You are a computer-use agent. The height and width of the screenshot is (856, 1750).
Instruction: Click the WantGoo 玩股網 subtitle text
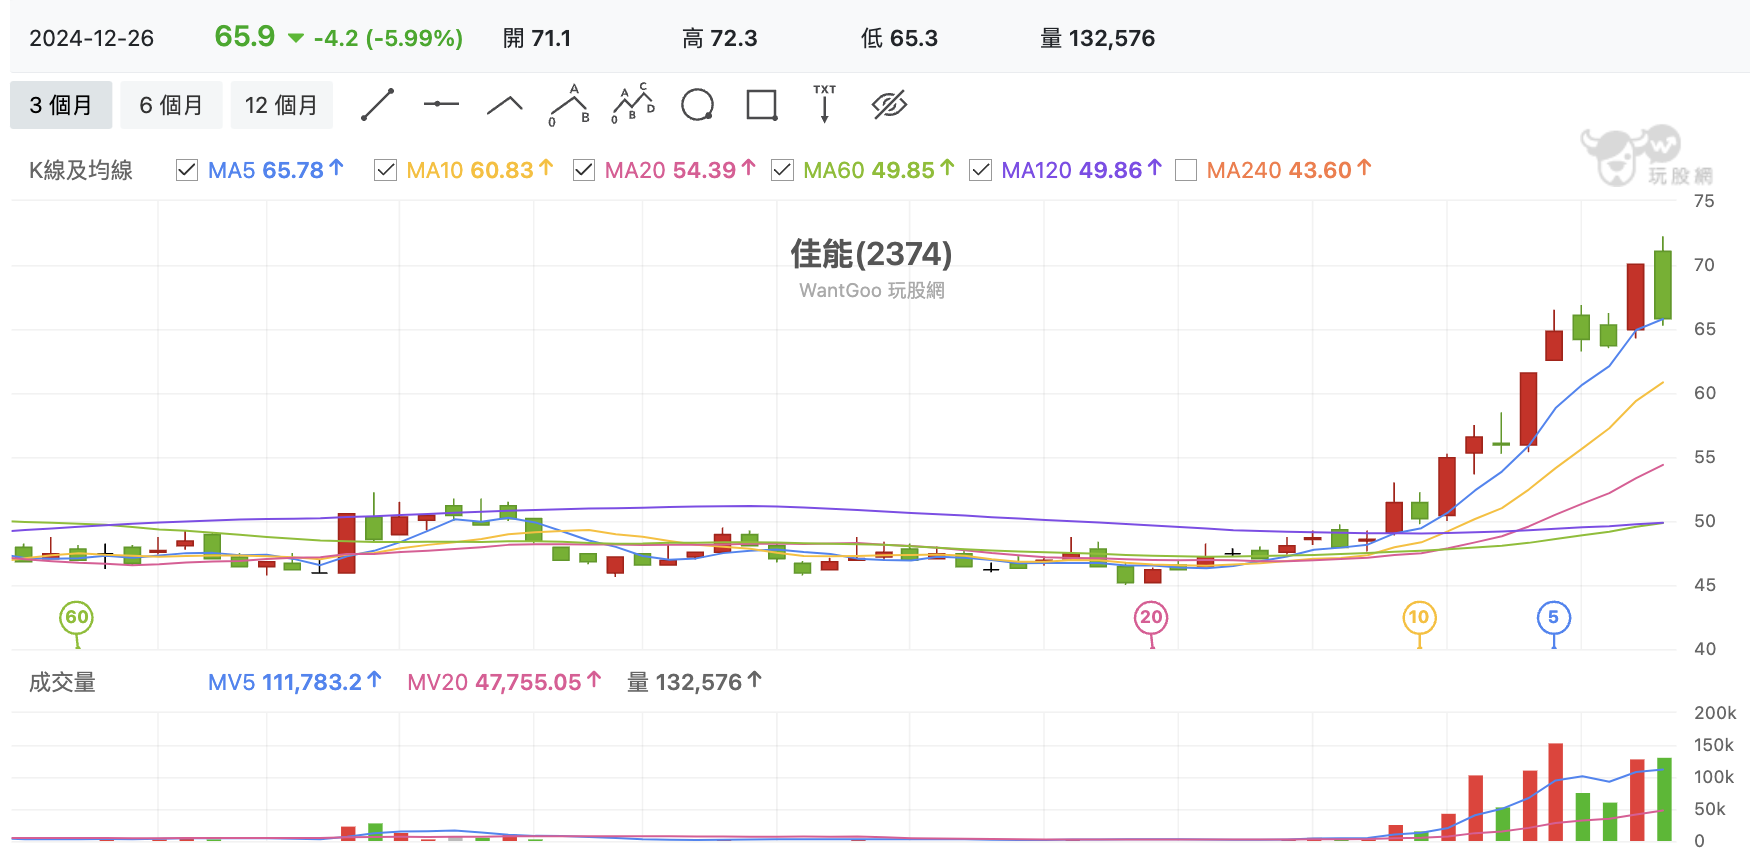click(871, 290)
